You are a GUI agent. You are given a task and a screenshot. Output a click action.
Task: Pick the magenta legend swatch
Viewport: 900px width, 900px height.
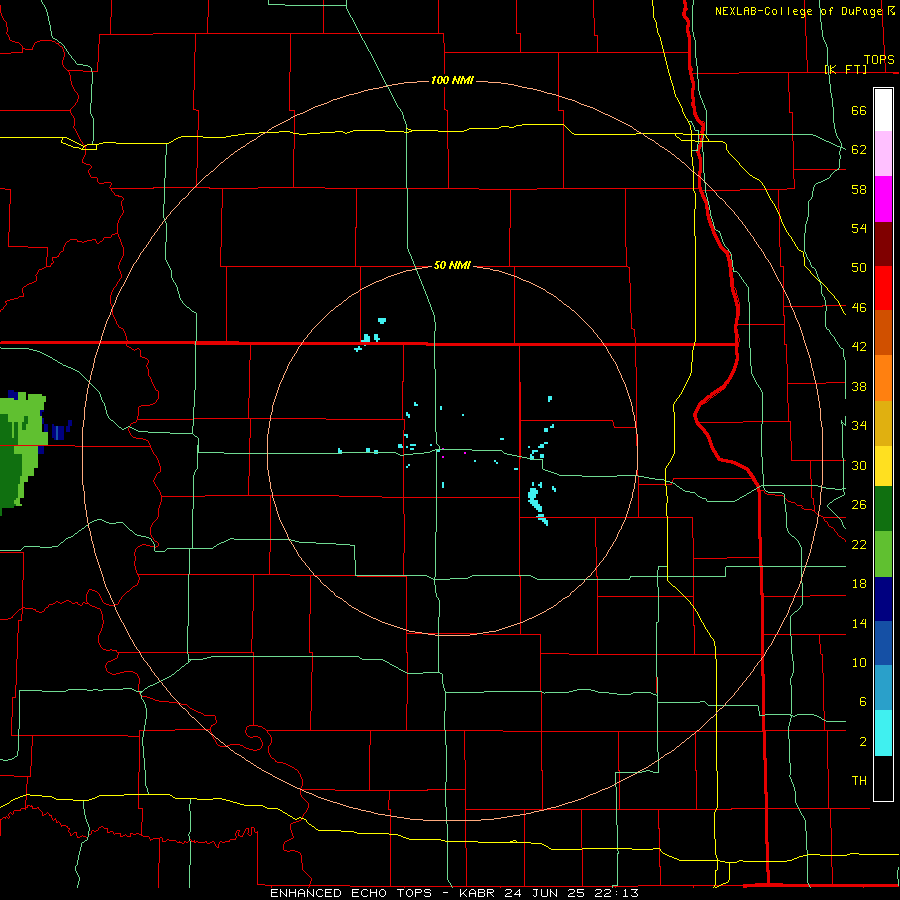point(883,199)
